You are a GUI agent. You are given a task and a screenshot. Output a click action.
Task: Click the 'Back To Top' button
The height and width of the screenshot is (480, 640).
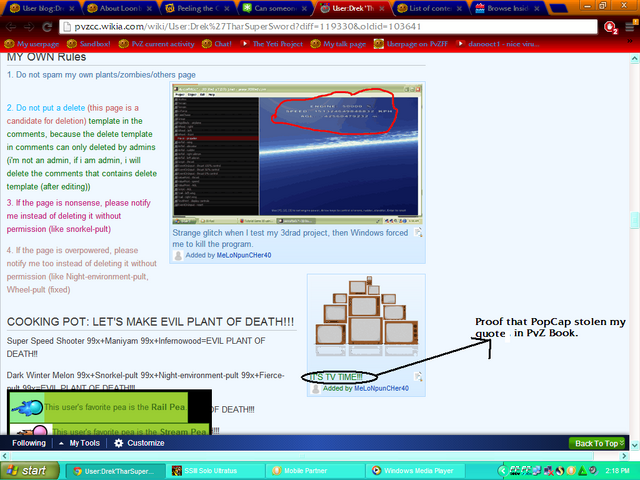tap(596, 443)
